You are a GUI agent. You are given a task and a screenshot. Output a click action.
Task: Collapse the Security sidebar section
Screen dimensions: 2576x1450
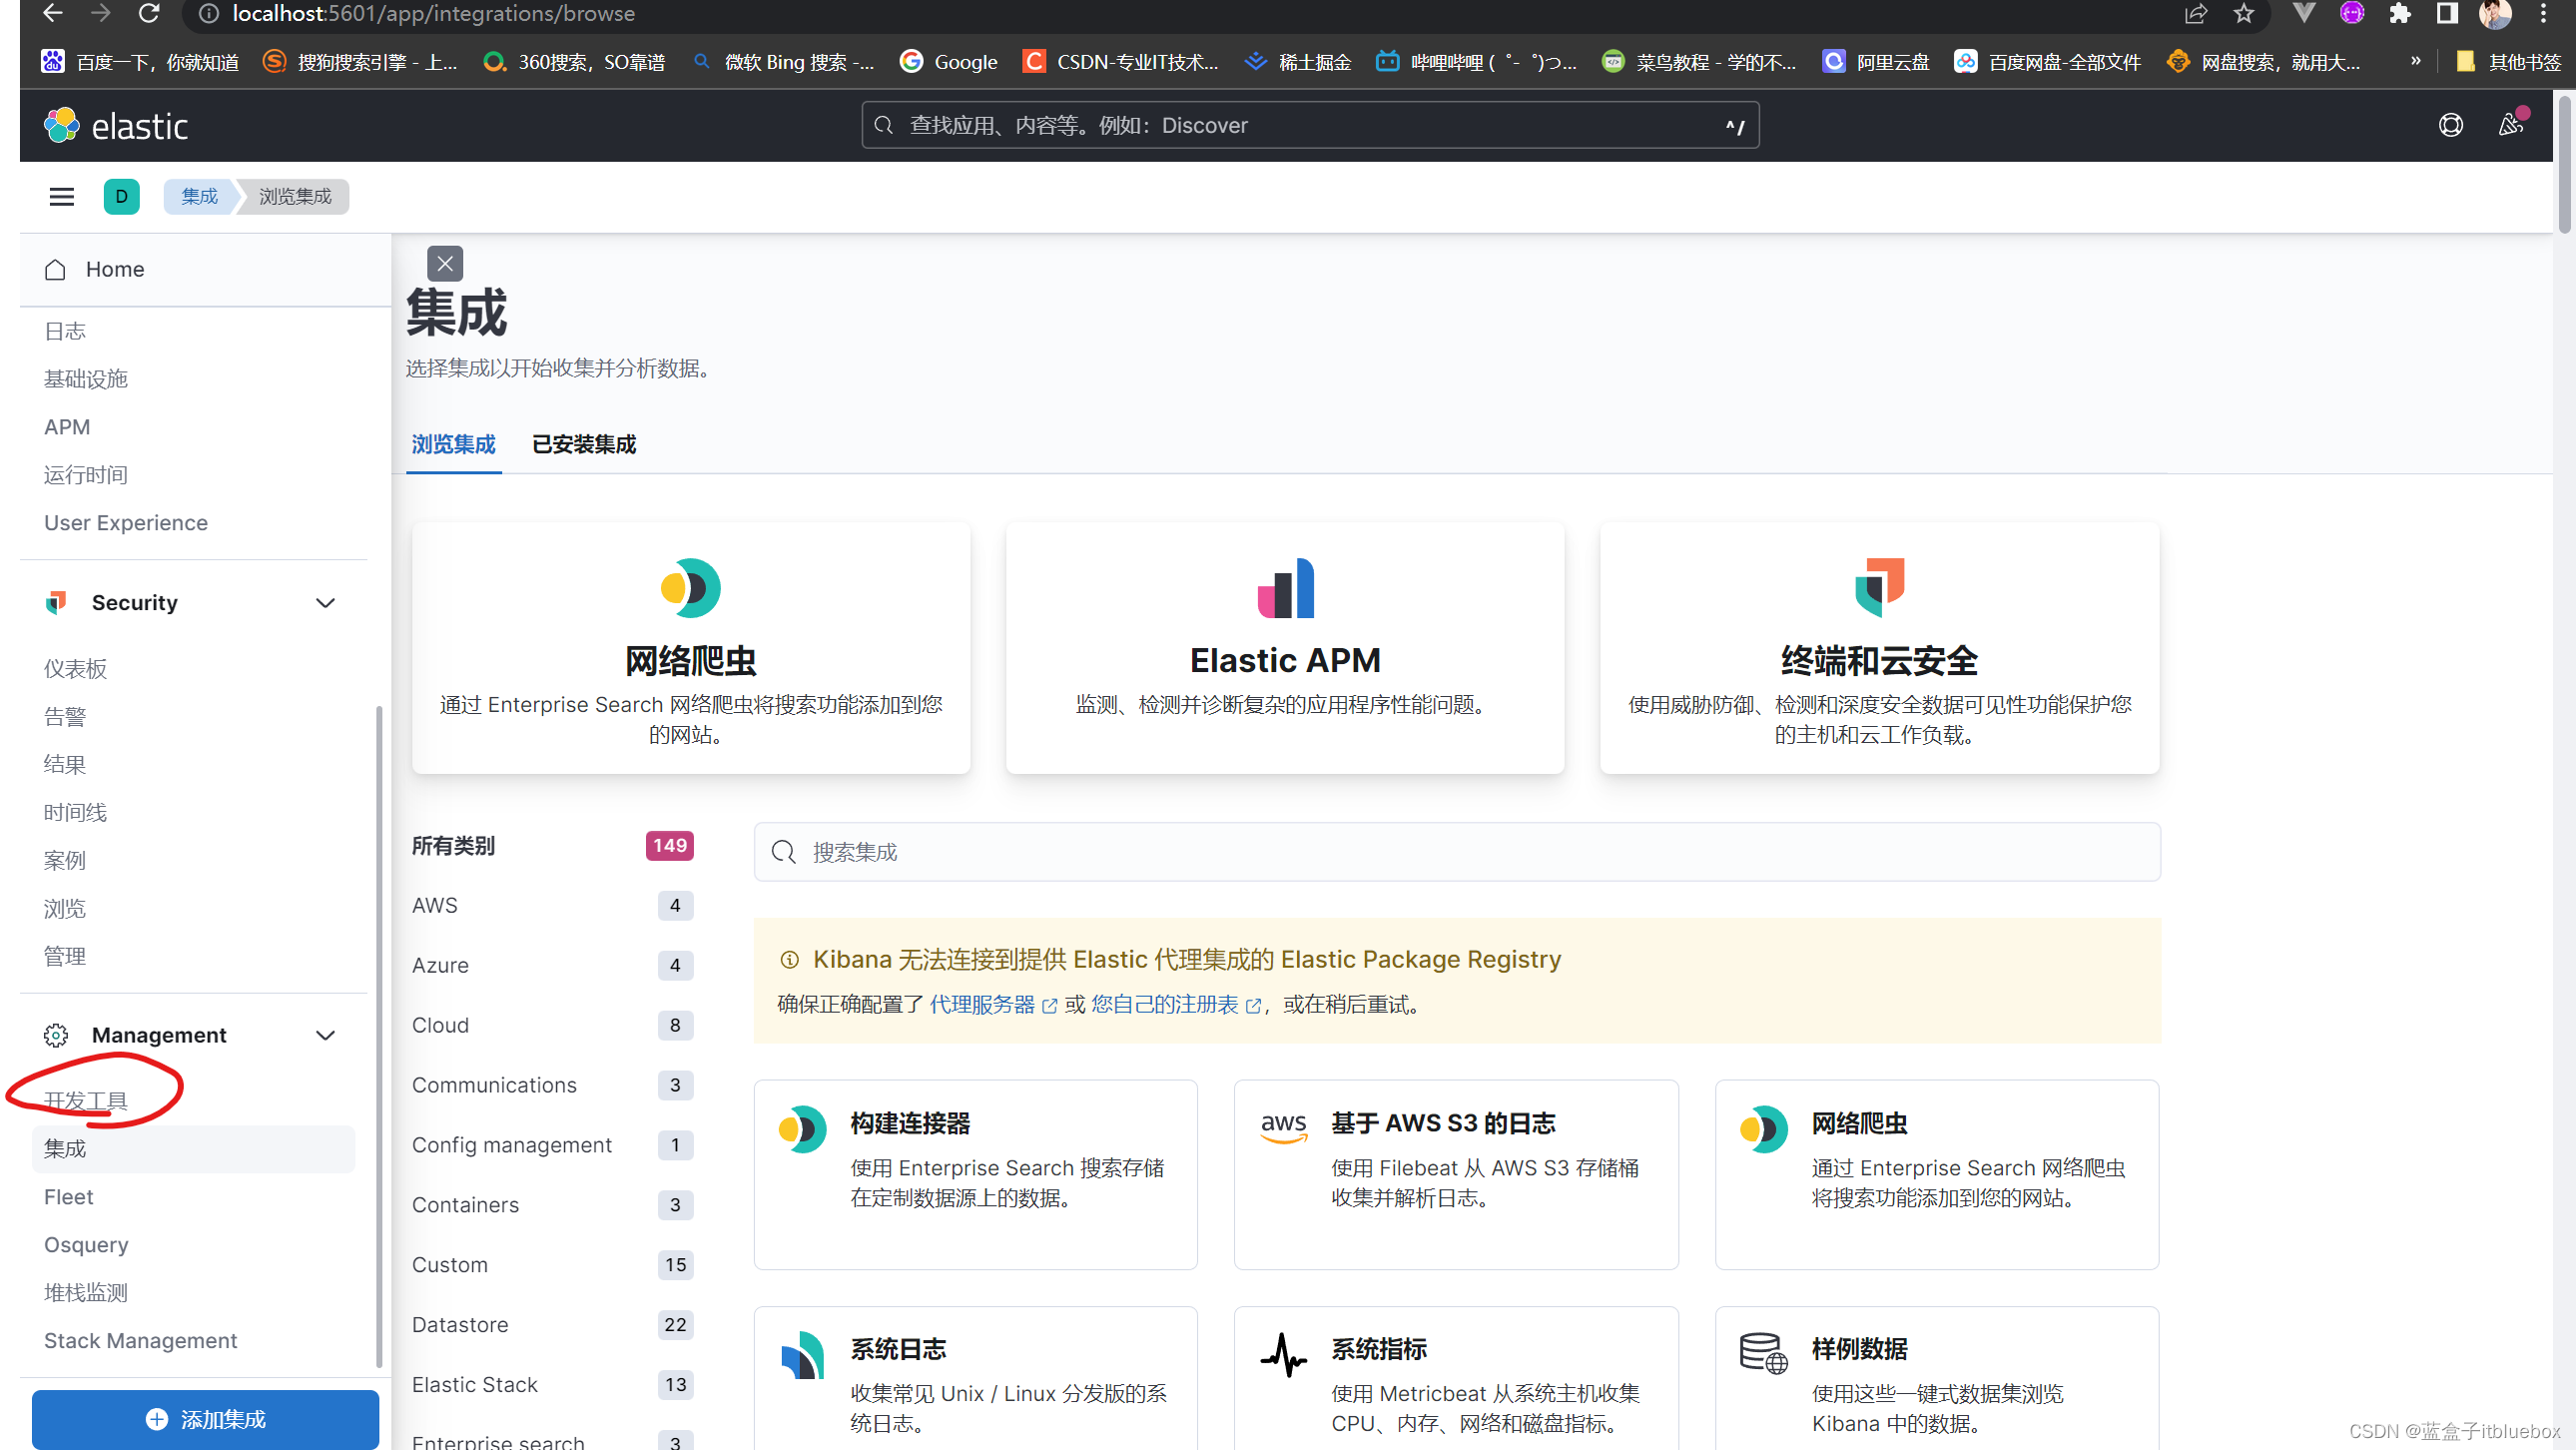[x=325, y=602]
